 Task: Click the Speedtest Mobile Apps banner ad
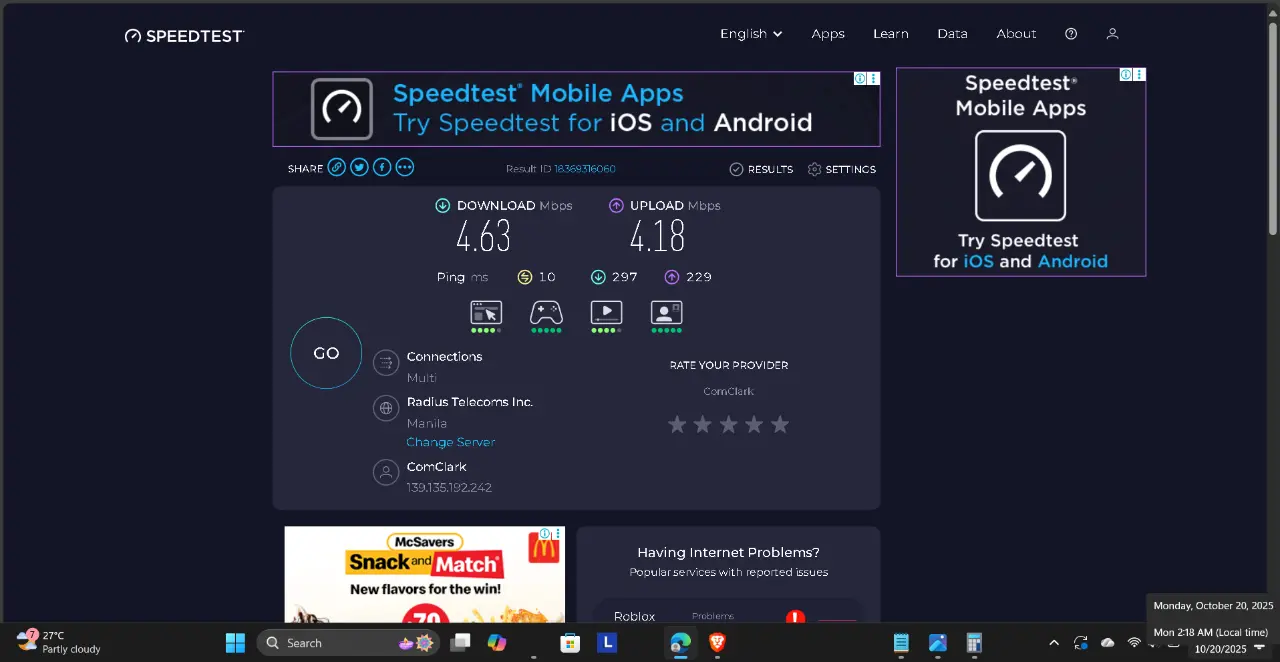click(576, 109)
